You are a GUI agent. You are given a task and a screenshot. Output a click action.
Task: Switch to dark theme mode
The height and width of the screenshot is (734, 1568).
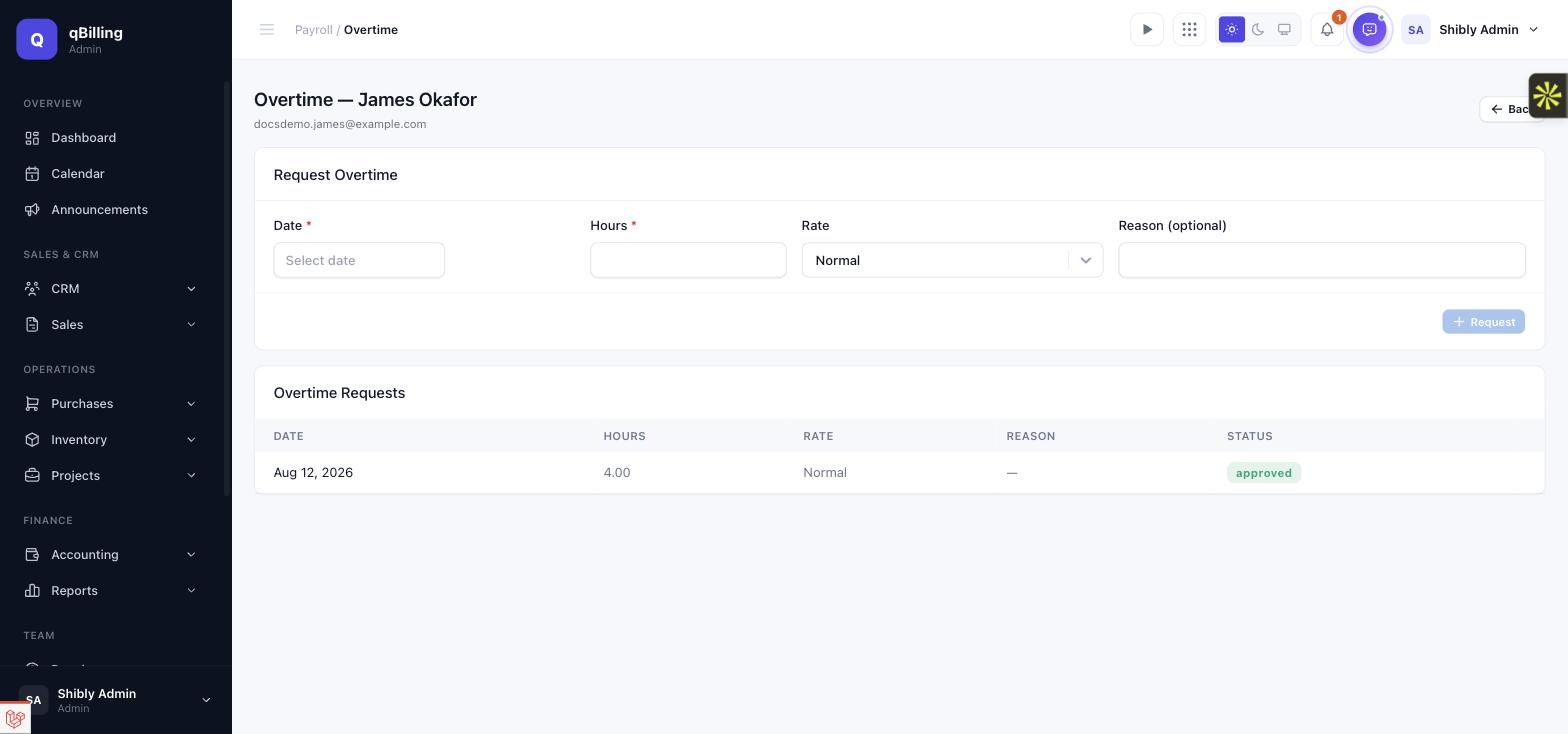point(1258,30)
